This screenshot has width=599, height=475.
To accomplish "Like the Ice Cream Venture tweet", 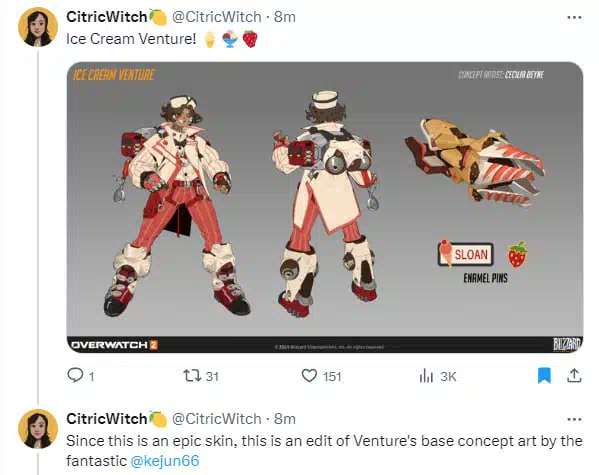I will [309, 375].
